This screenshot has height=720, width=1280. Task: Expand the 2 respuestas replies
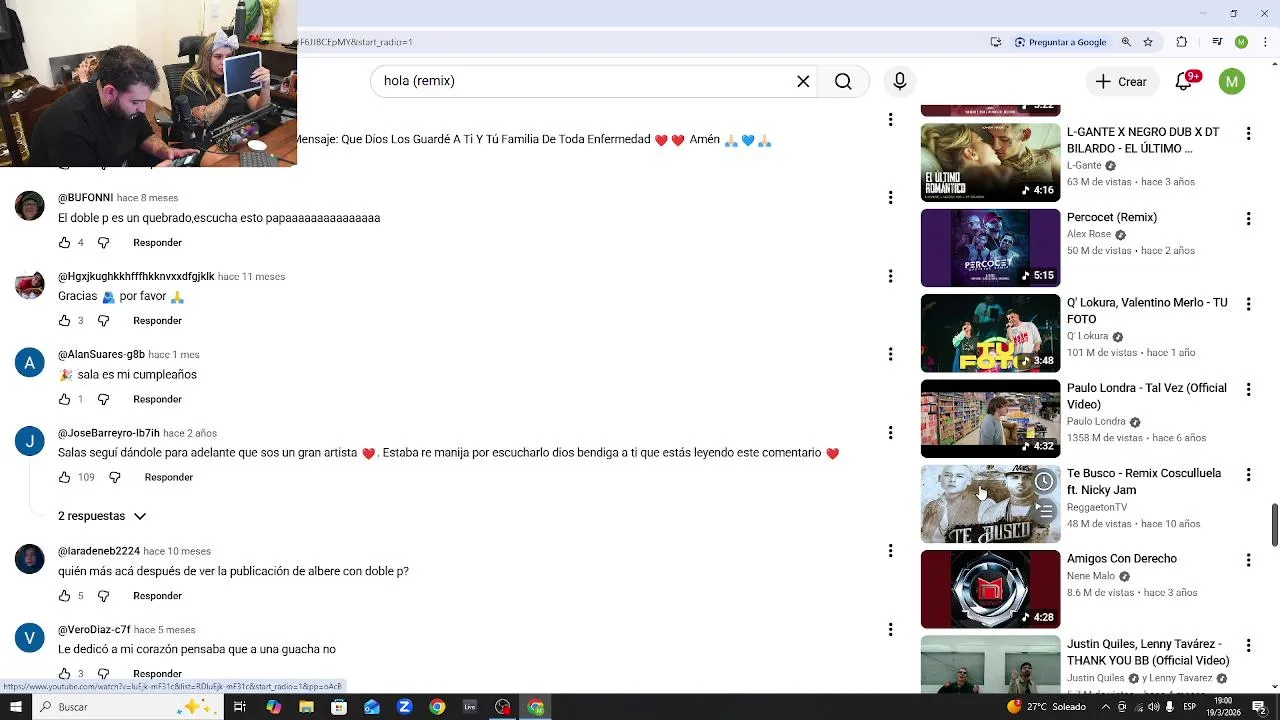(102, 516)
